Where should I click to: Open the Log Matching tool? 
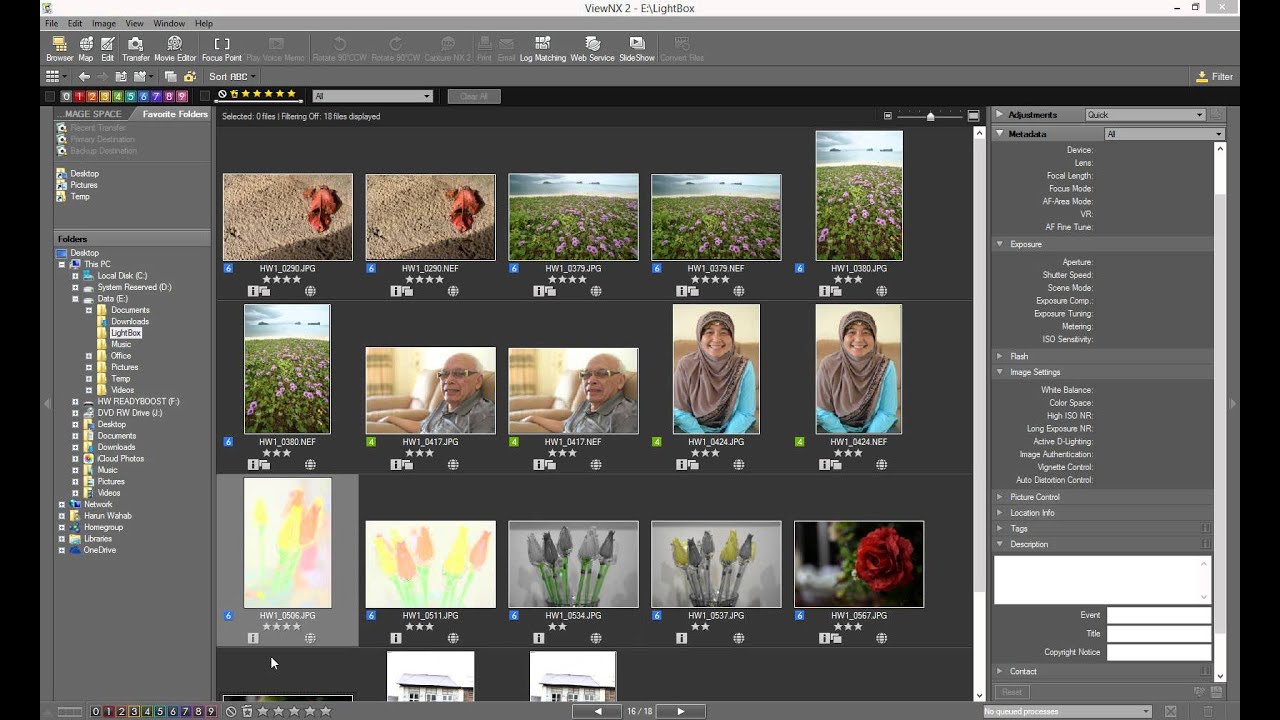tap(543, 49)
